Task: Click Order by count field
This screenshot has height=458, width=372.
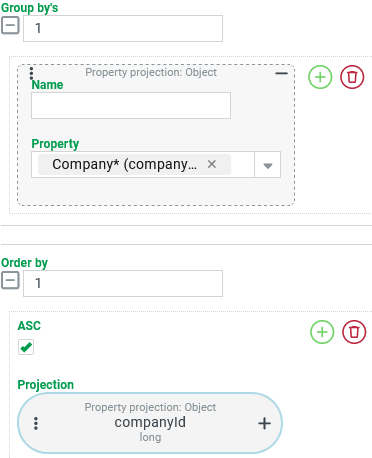Action: tap(123, 283)
